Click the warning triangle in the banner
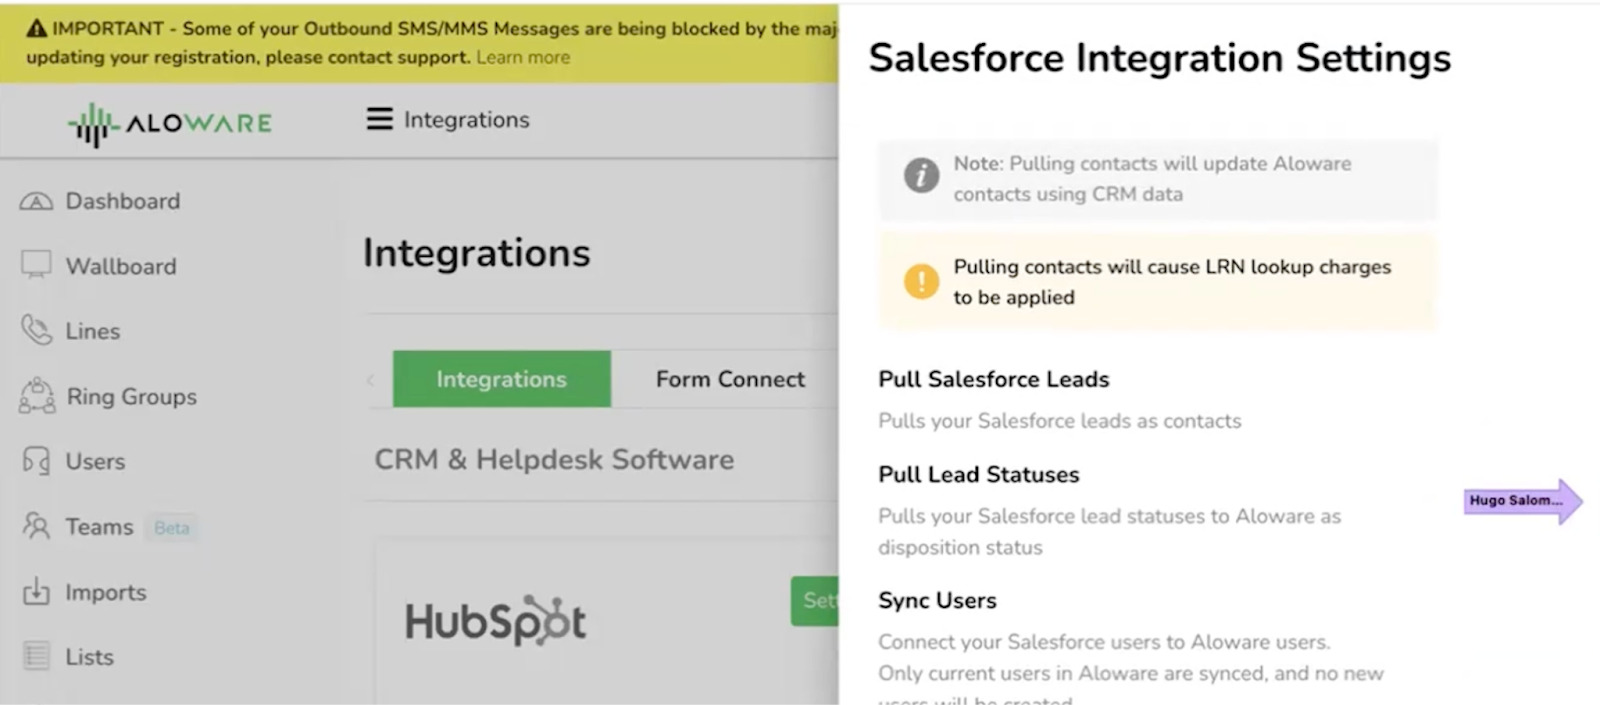Viewport: 1600px width, 705px height. click(x=37, y=29)
